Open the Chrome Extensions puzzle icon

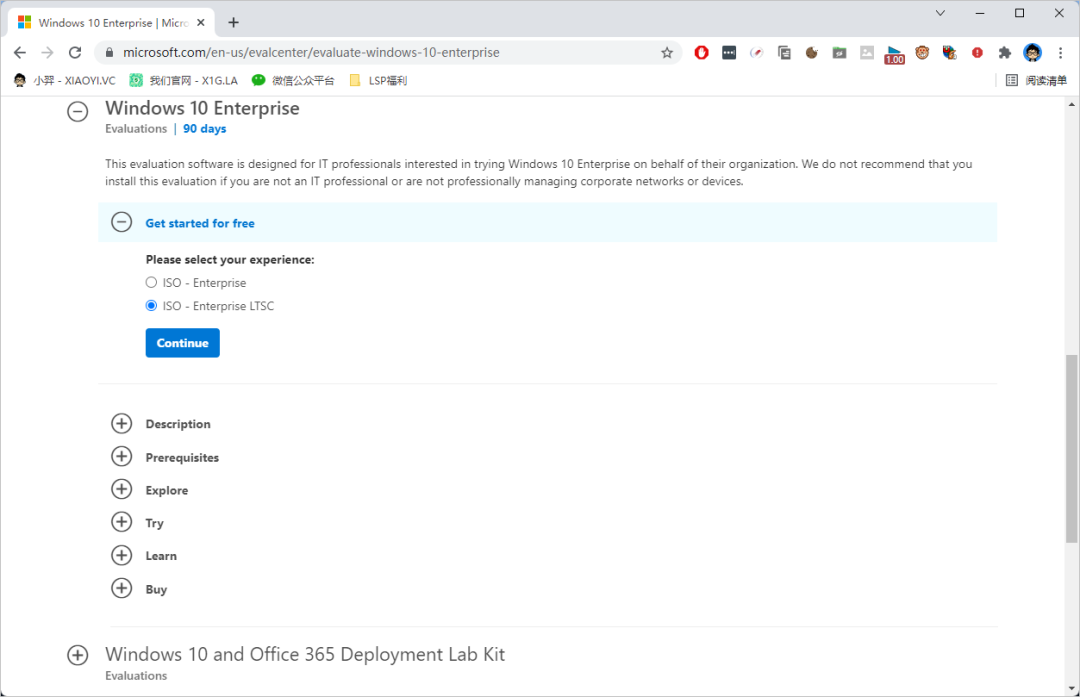point(1005,53)
